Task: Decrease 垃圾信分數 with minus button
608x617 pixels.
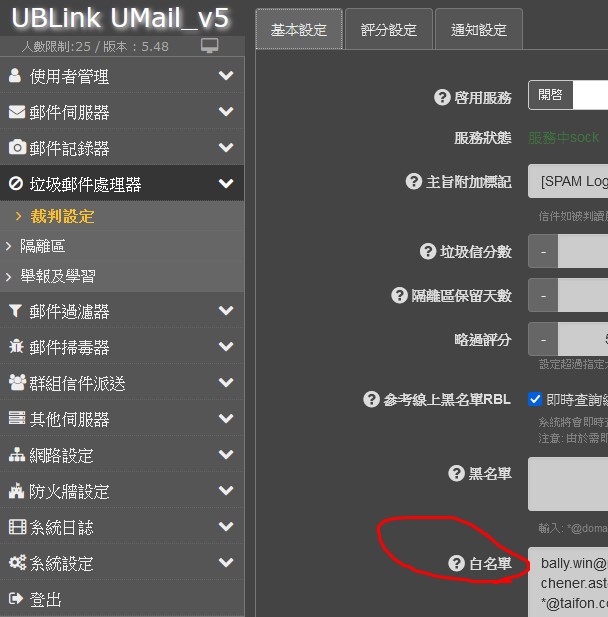Action: (543, 251)
